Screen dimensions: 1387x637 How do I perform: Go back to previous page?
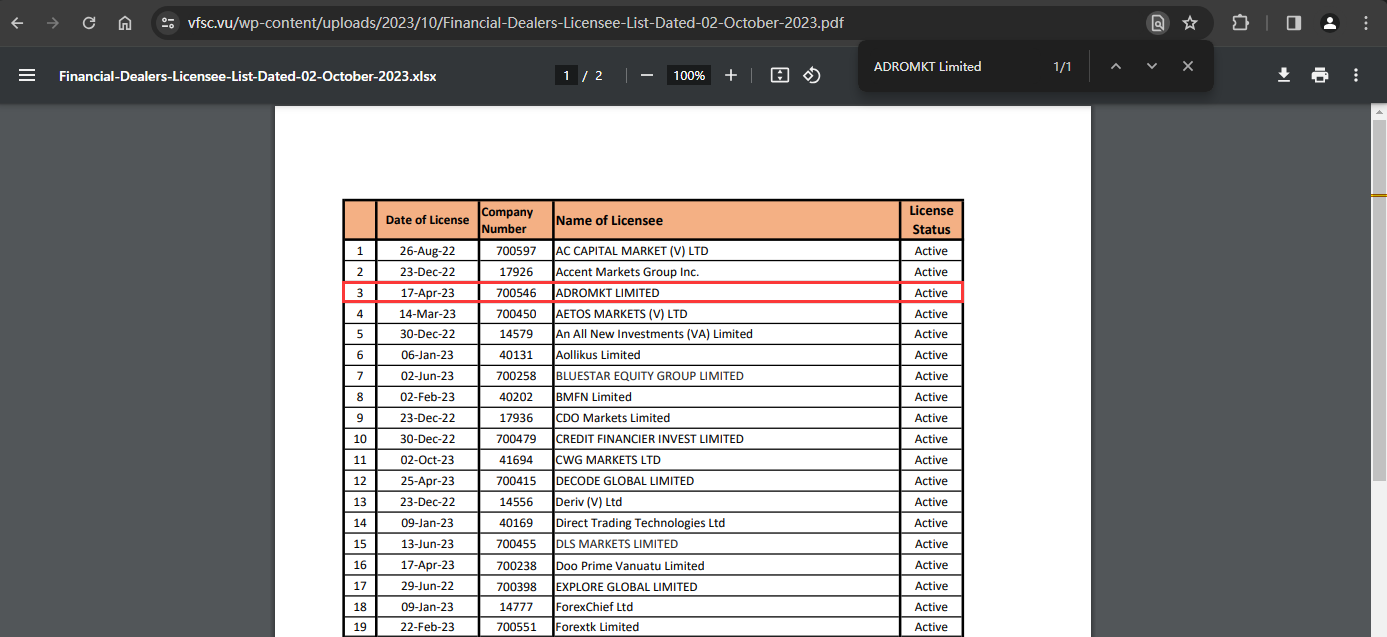17,23
